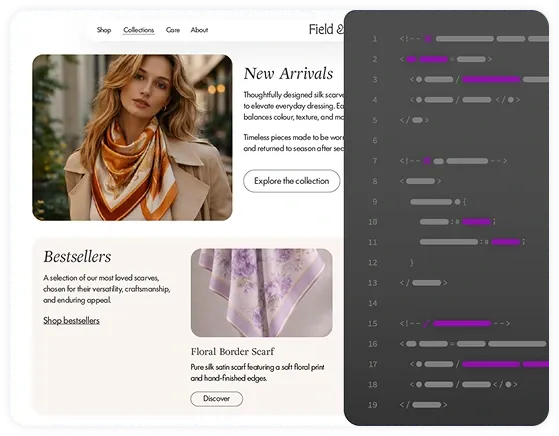Click the 'A selection of our most loved scarves' text
The image size is (559, 436).
(x=106, y=289)
